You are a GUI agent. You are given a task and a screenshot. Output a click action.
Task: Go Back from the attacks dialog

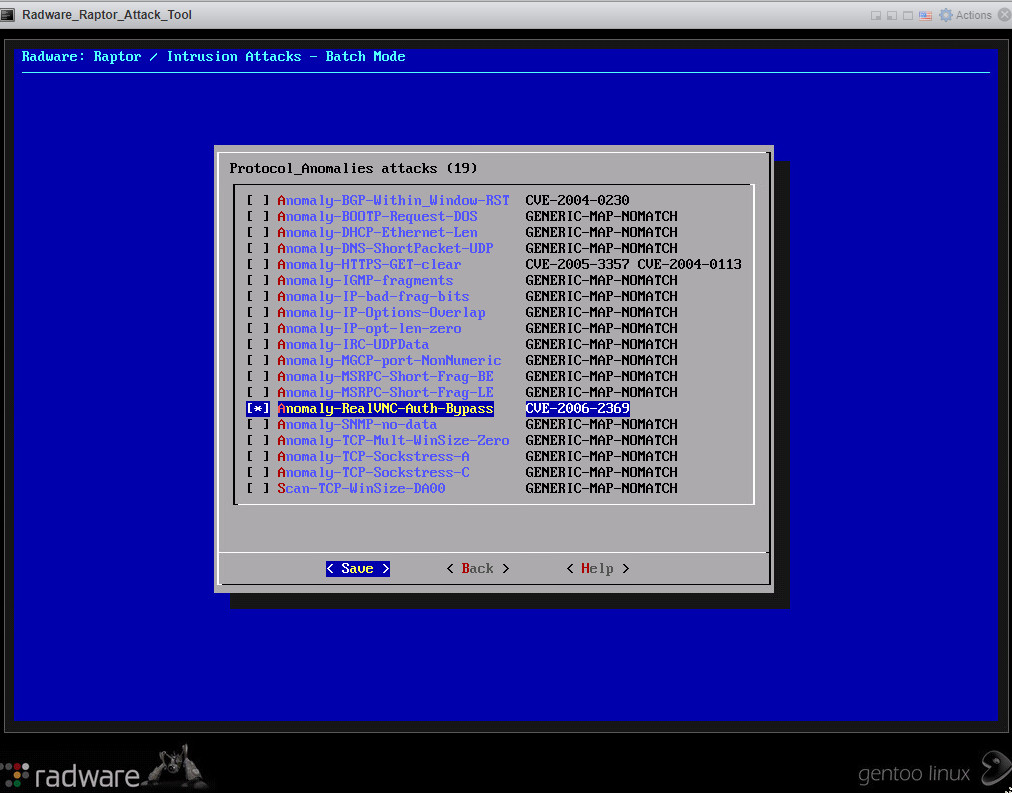478,568
